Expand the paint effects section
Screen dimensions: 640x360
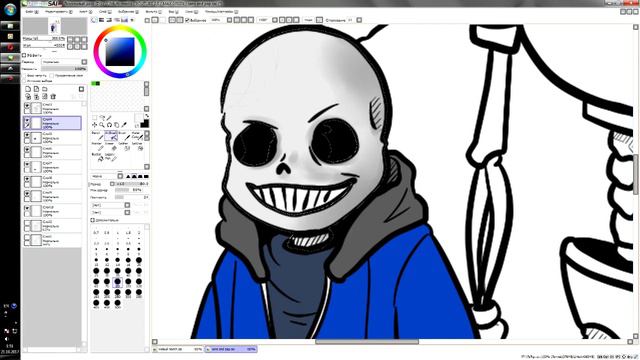[24, 55]
